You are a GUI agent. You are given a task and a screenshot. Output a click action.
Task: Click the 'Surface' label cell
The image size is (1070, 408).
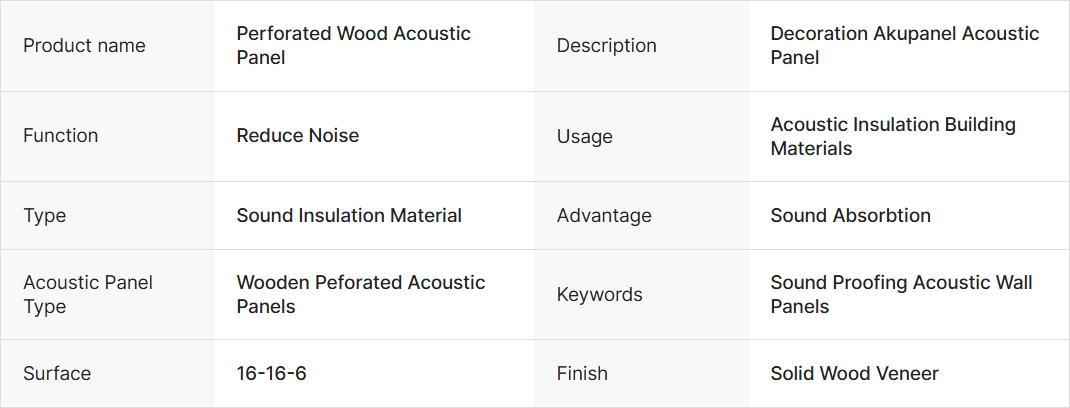tap(57, 374)
